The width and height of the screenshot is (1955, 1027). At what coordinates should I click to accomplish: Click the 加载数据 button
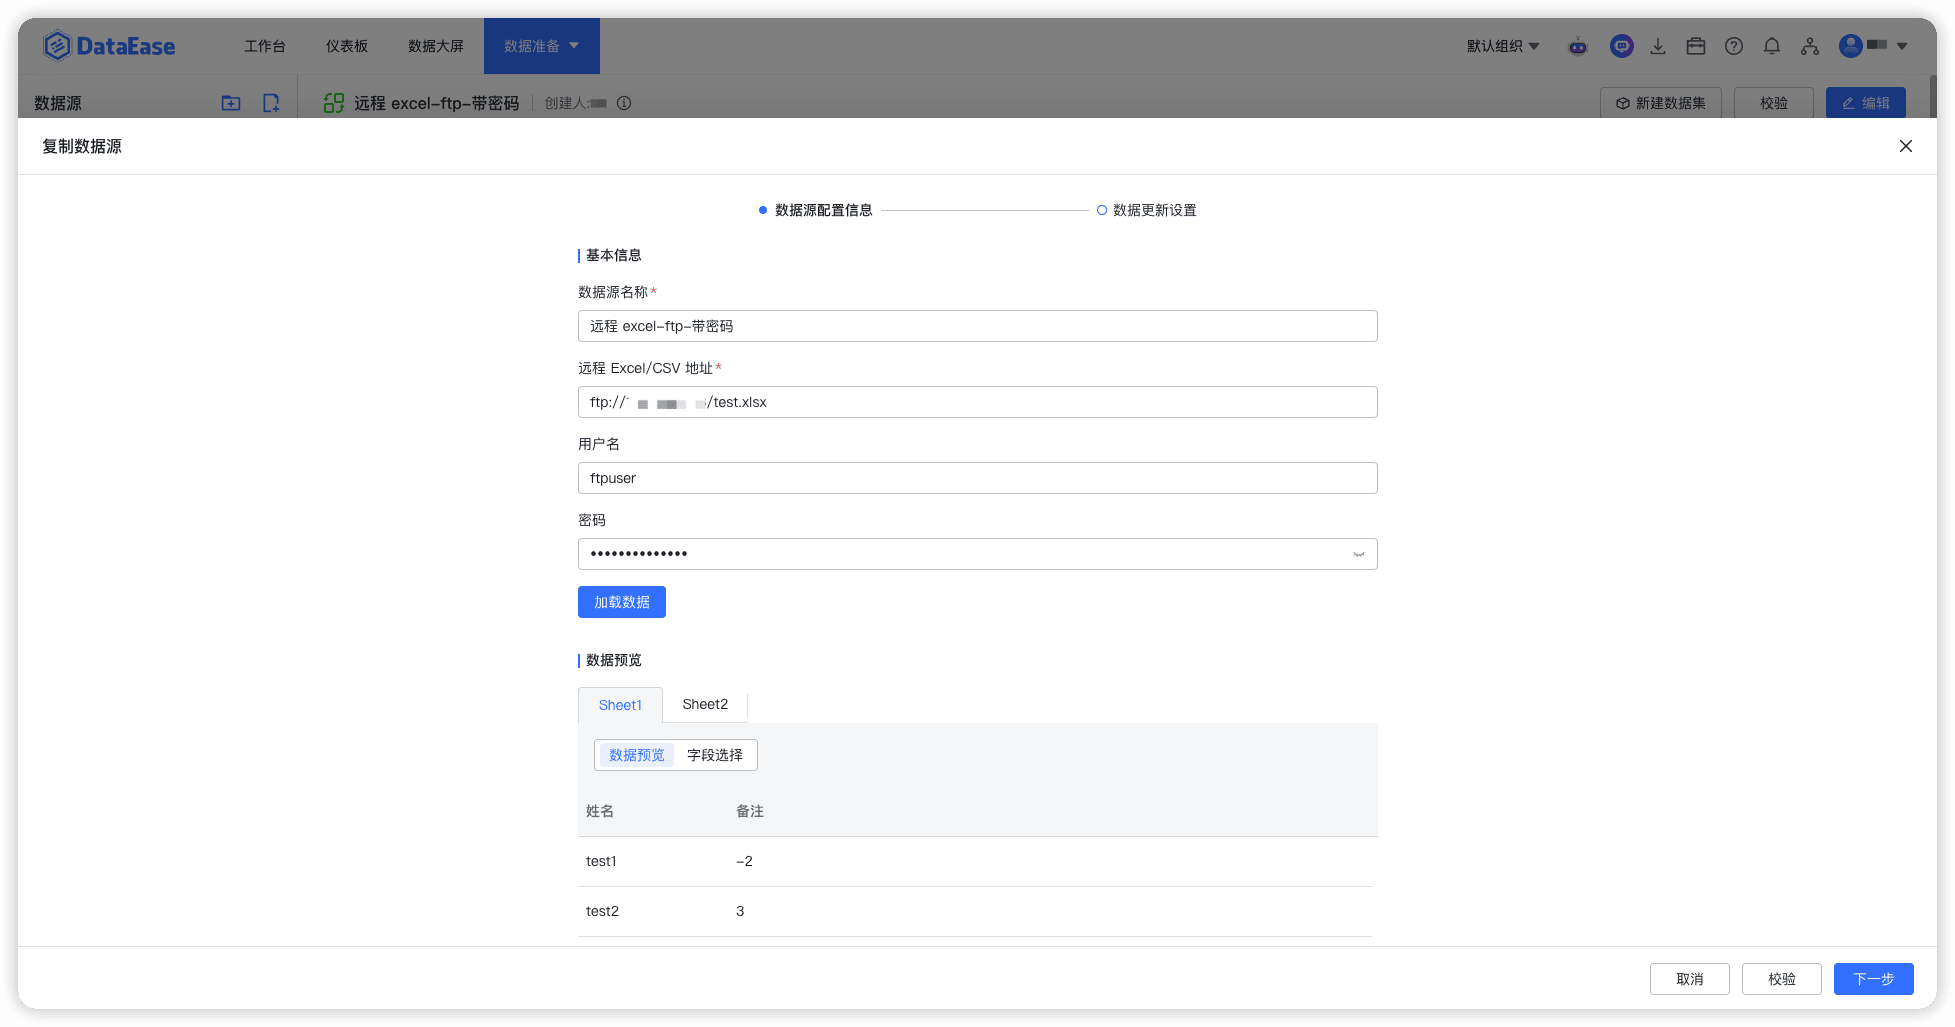coord(622,602)
